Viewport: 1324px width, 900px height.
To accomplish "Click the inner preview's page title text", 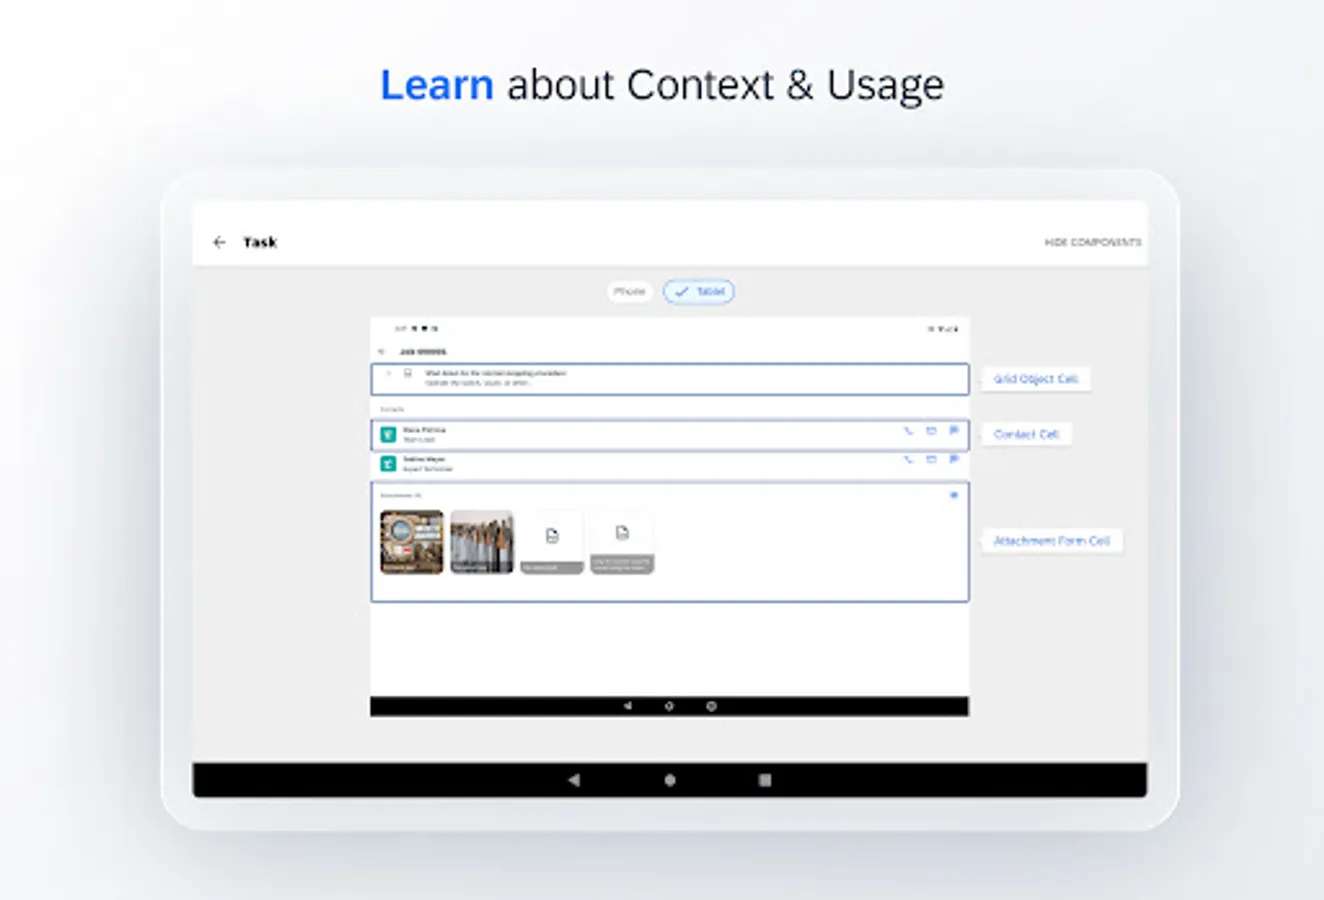I will [423, 352].
